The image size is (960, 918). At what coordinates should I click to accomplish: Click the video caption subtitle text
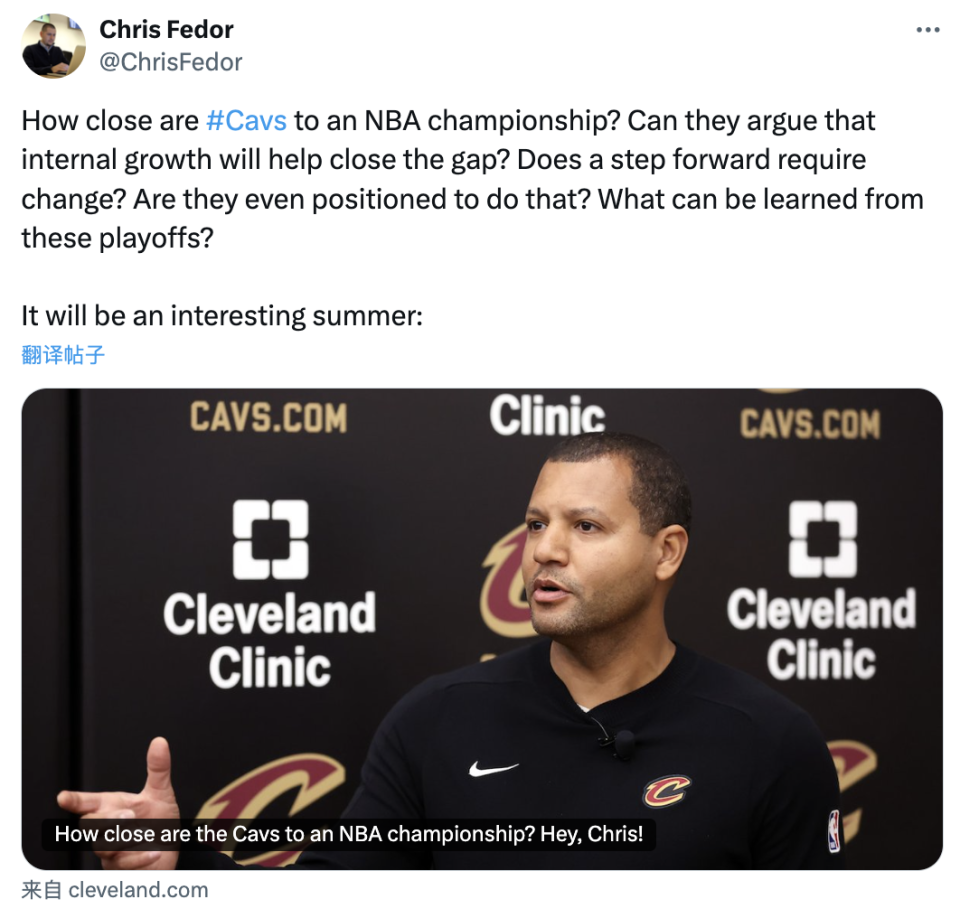[x=348, y=834]
